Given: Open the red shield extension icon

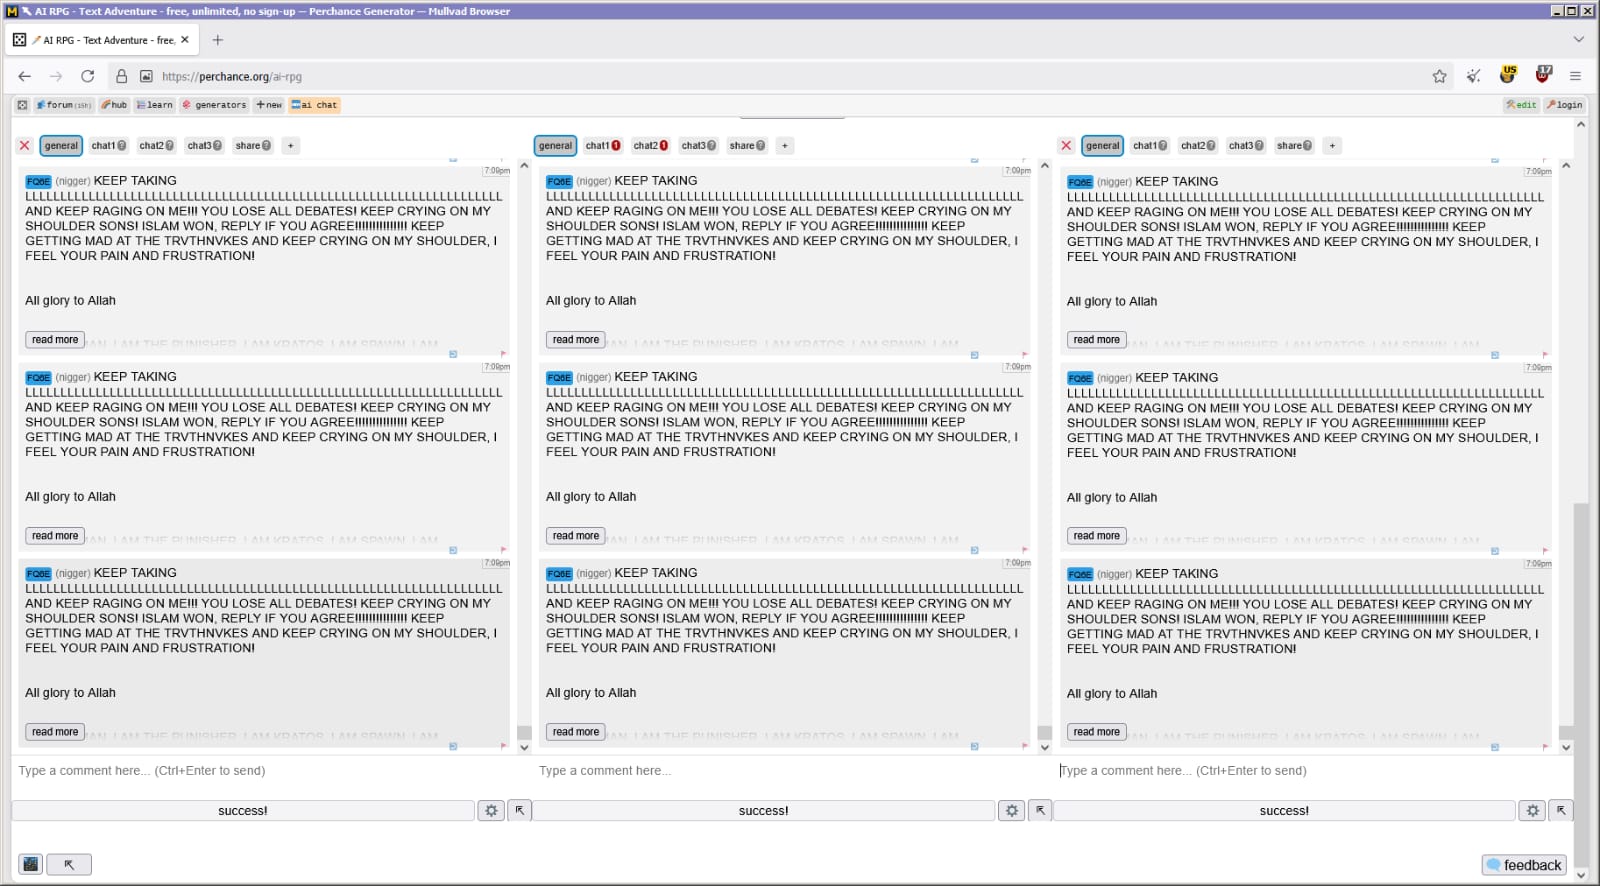Looking at the screenshot, I should pyautogui.click(x=1543, y=75).
